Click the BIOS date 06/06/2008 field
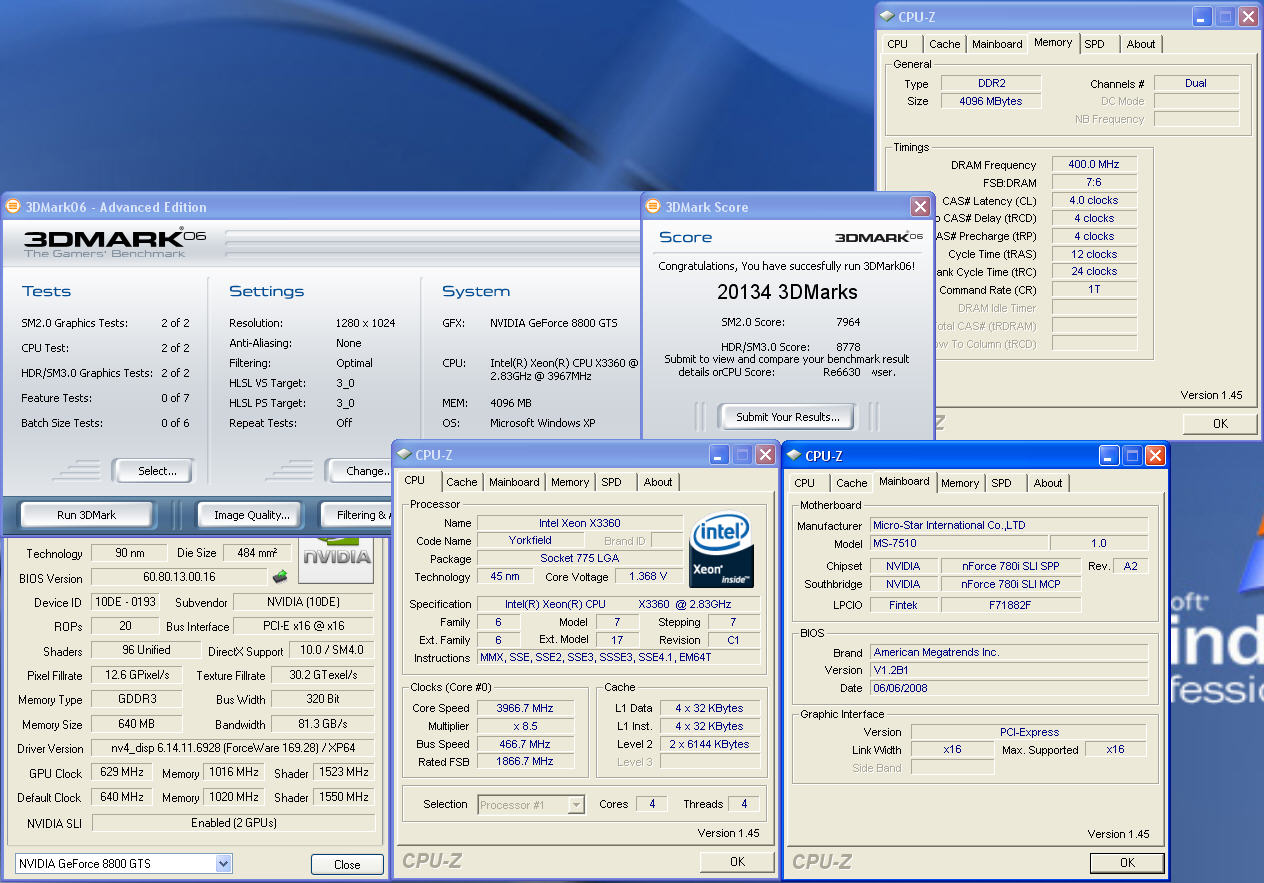The height and width of the screenshot is (883, 1264). 1009,688
